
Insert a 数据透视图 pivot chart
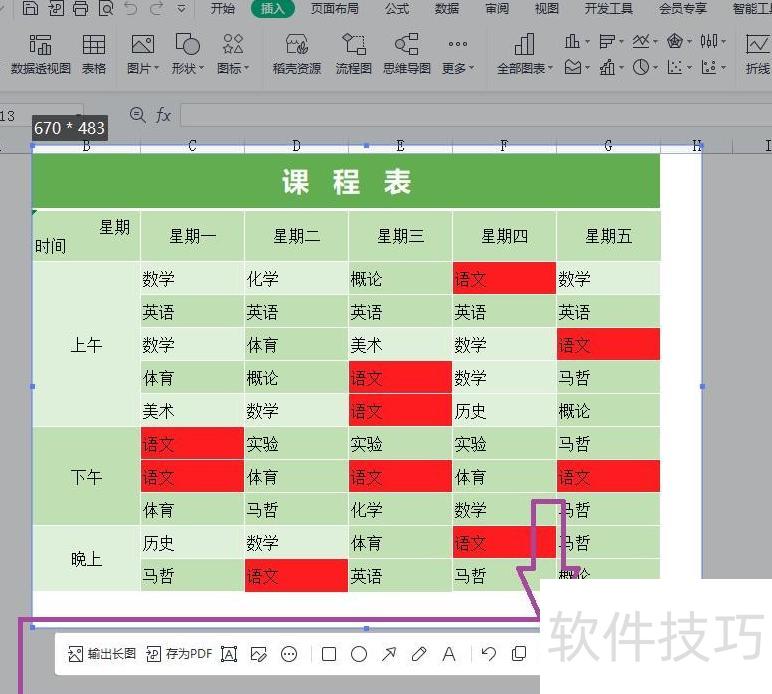pos(40,54)
